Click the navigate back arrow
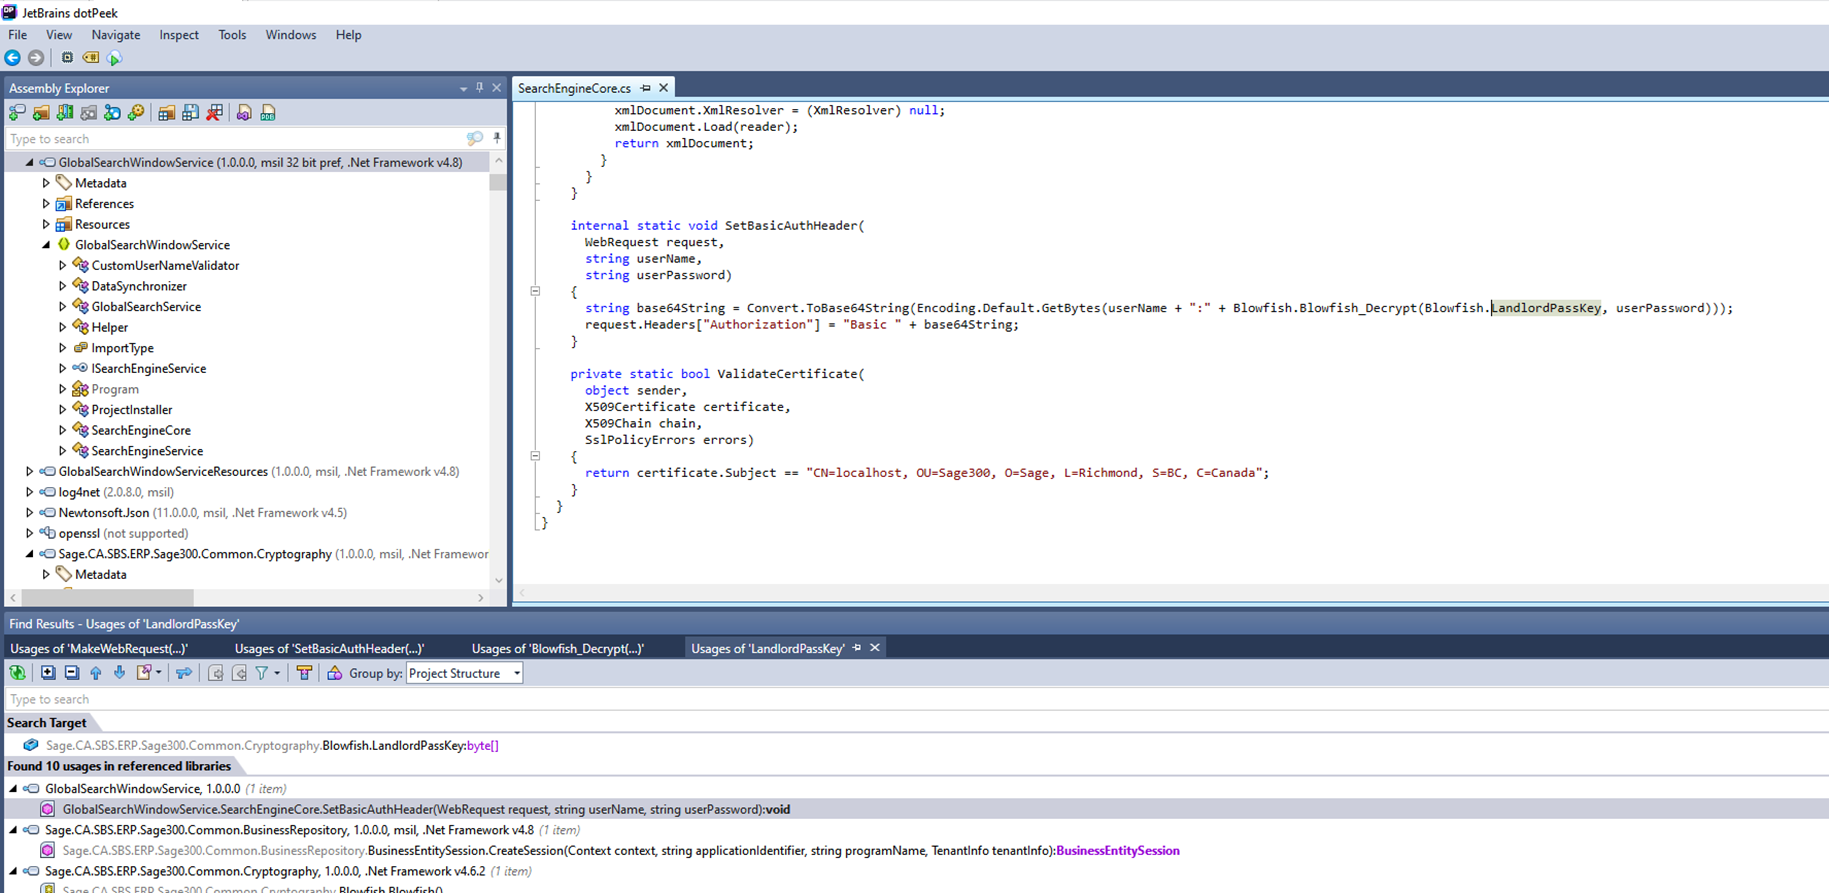 pos(13,58)
